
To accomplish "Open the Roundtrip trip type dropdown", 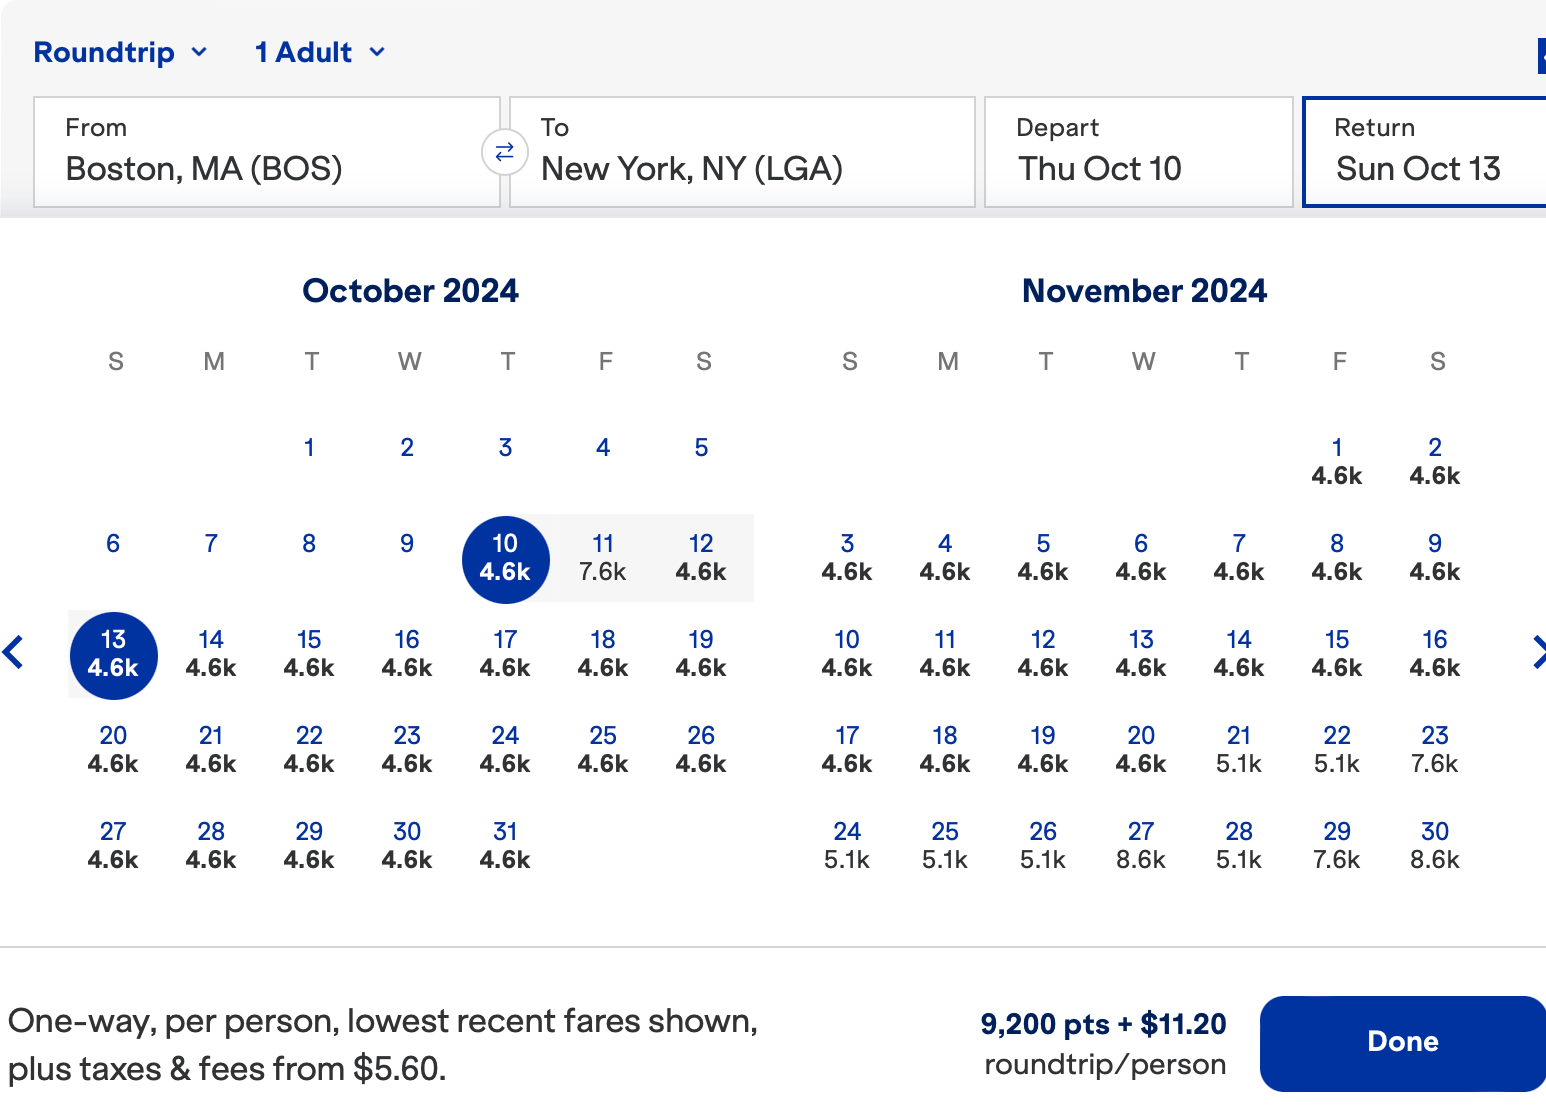I will coord(121,52).
